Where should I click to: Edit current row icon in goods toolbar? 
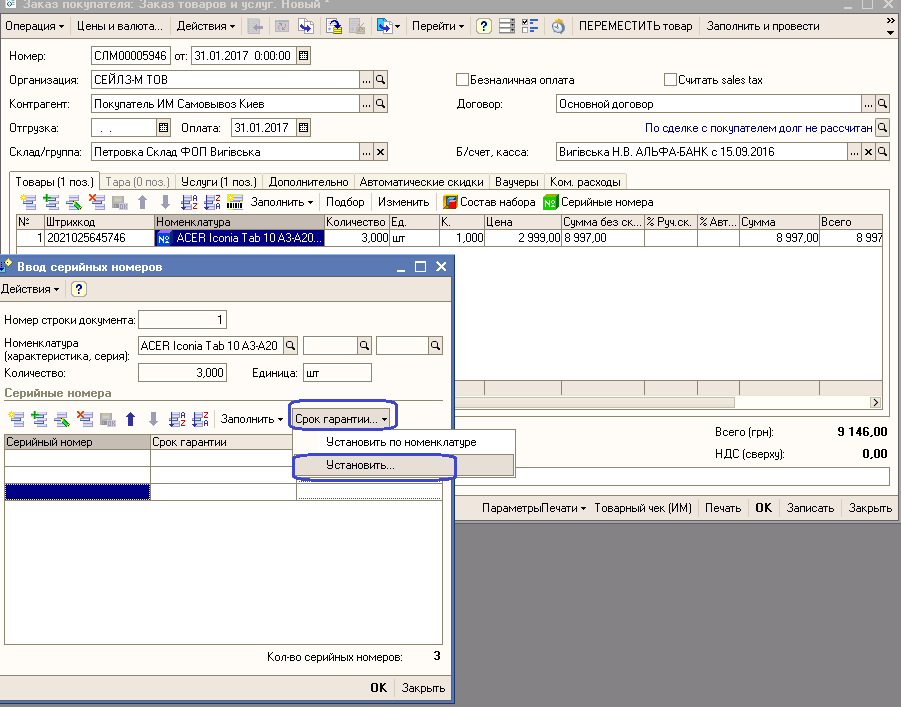pyautogui.click(x=74, y=202)
